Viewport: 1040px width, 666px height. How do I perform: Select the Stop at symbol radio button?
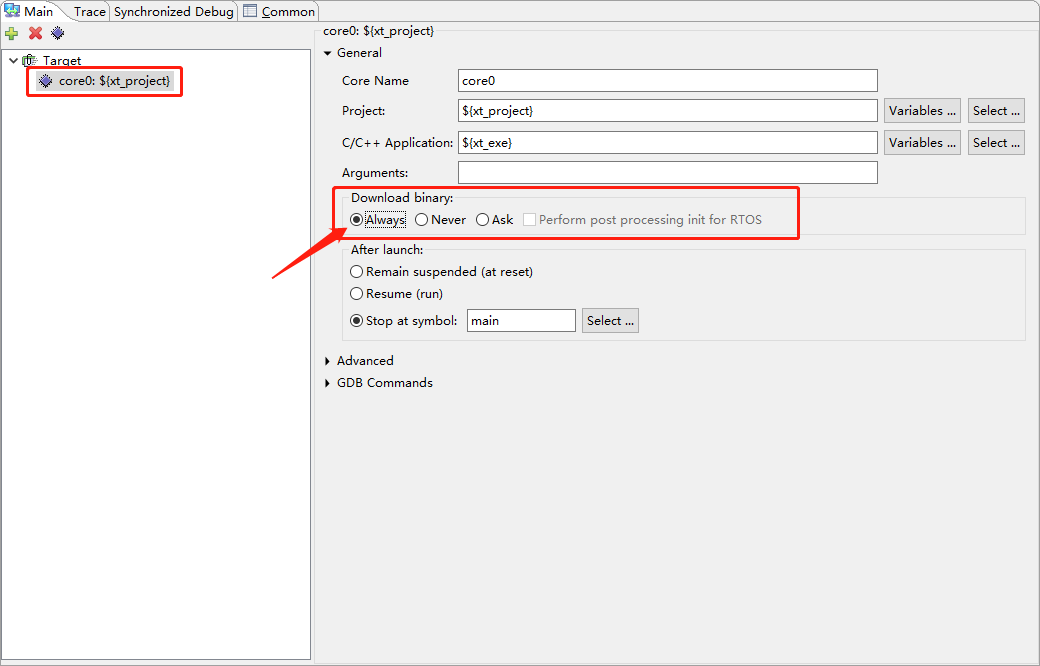pos(357,321)
